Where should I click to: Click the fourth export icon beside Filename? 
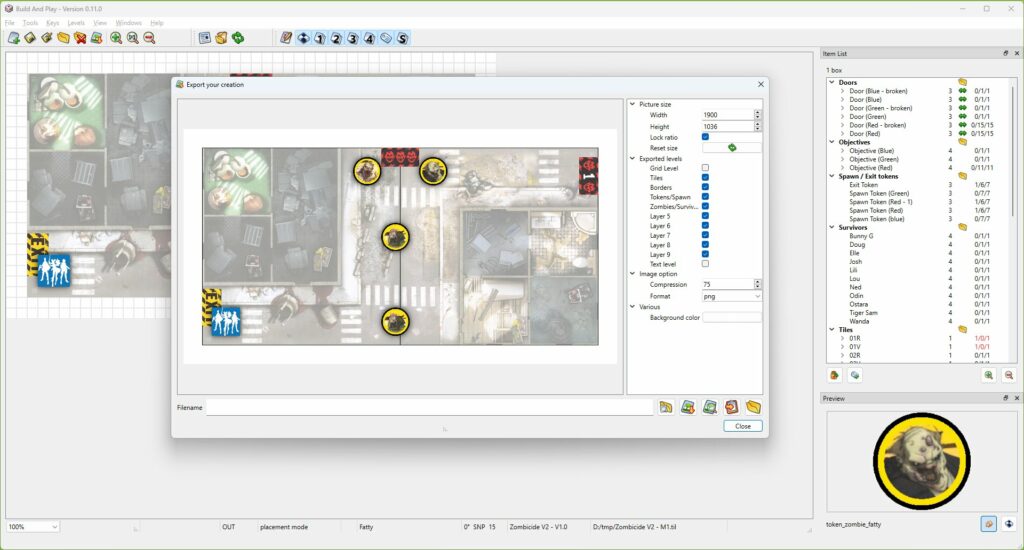click(x=731, y=408)
